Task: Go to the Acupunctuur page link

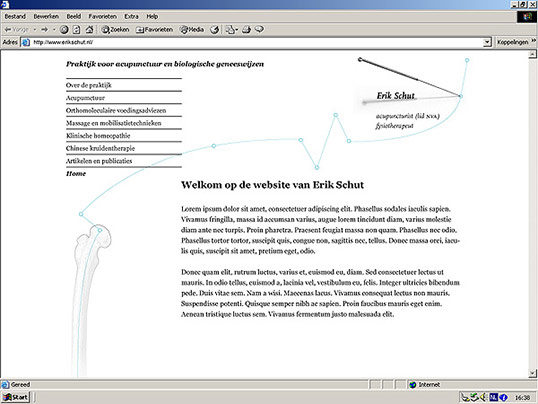Action: 85,98
